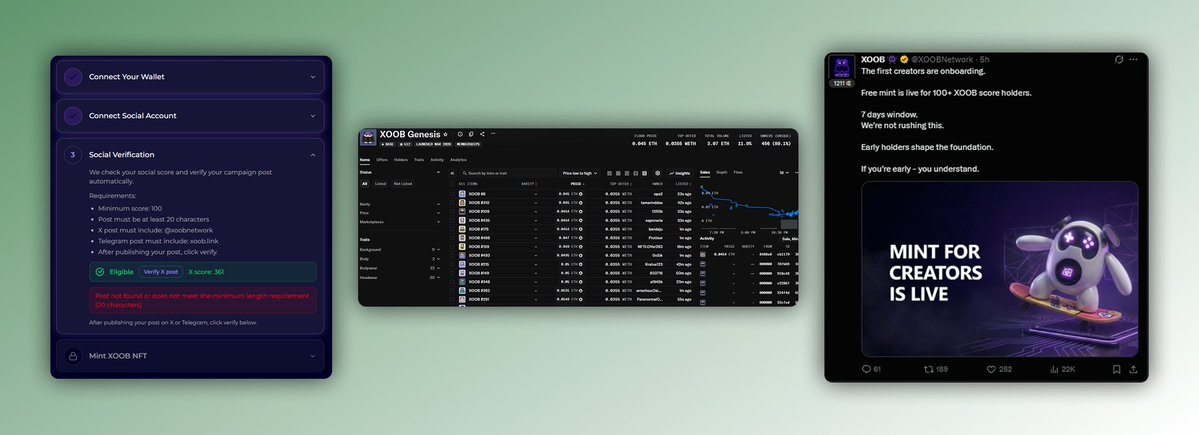Show the Depth chart tab
This screenshot has width=1199, height=435.
tap(722, 172)
